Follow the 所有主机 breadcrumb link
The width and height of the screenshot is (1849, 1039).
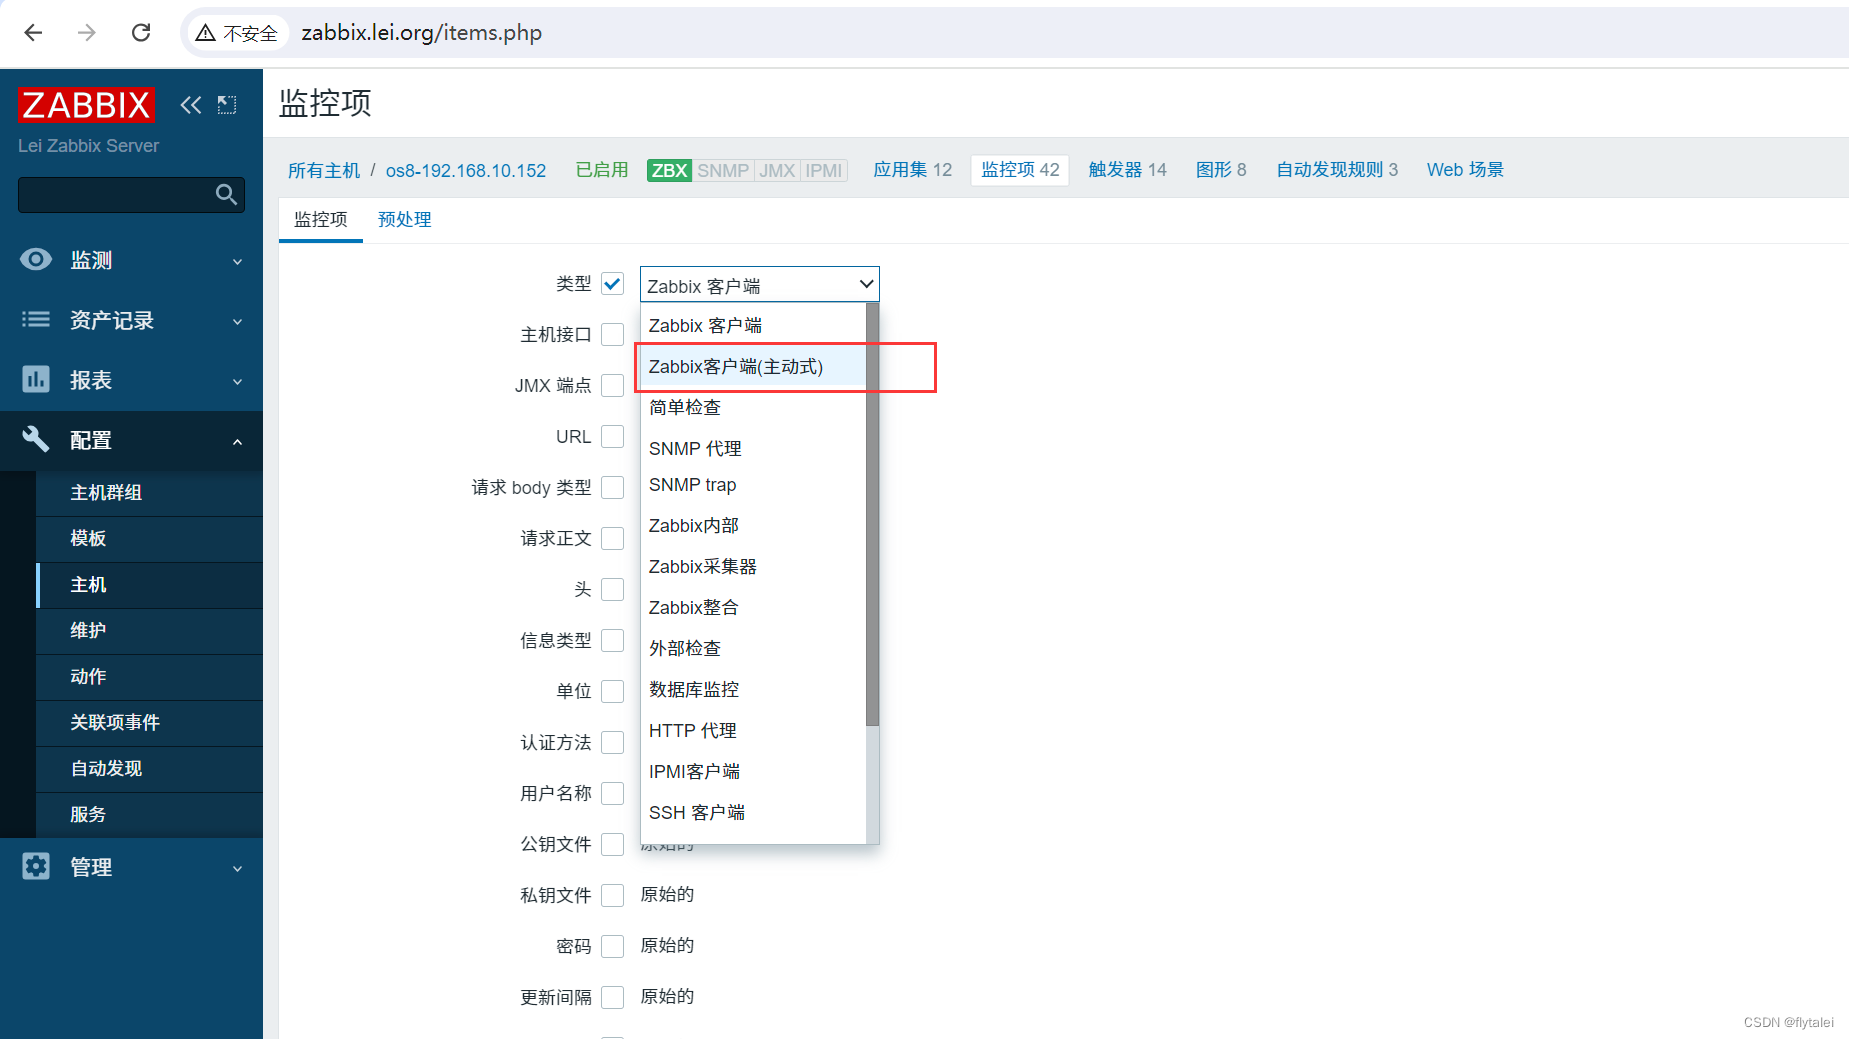324,170
